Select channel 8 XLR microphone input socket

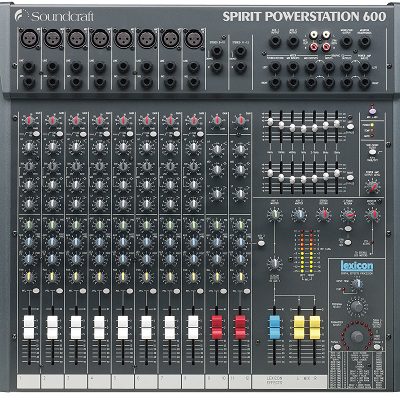pyautogui.click(x=194, y=38)
